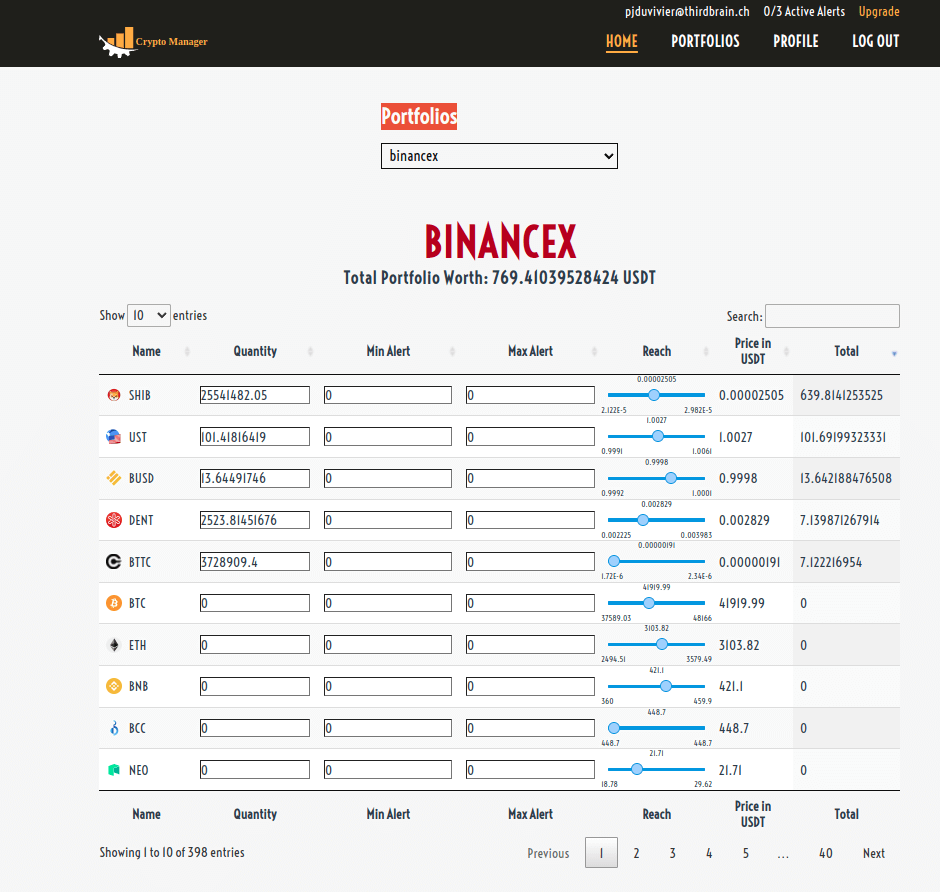Click the Portfolios heading label
Screen dimensions: 940x892
(x=419, y=116)
